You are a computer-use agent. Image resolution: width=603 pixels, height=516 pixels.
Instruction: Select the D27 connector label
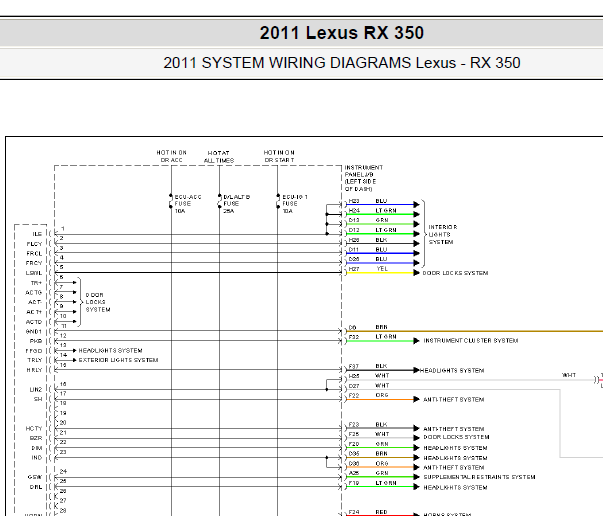(354, 386)
